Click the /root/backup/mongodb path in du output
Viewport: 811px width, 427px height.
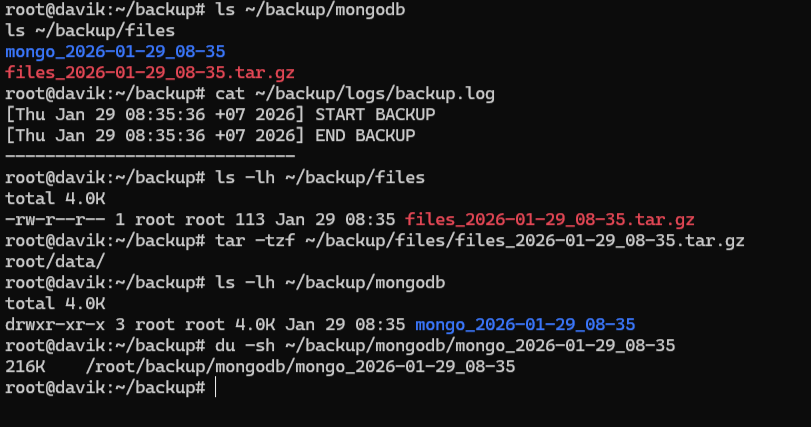coord(300,367)
